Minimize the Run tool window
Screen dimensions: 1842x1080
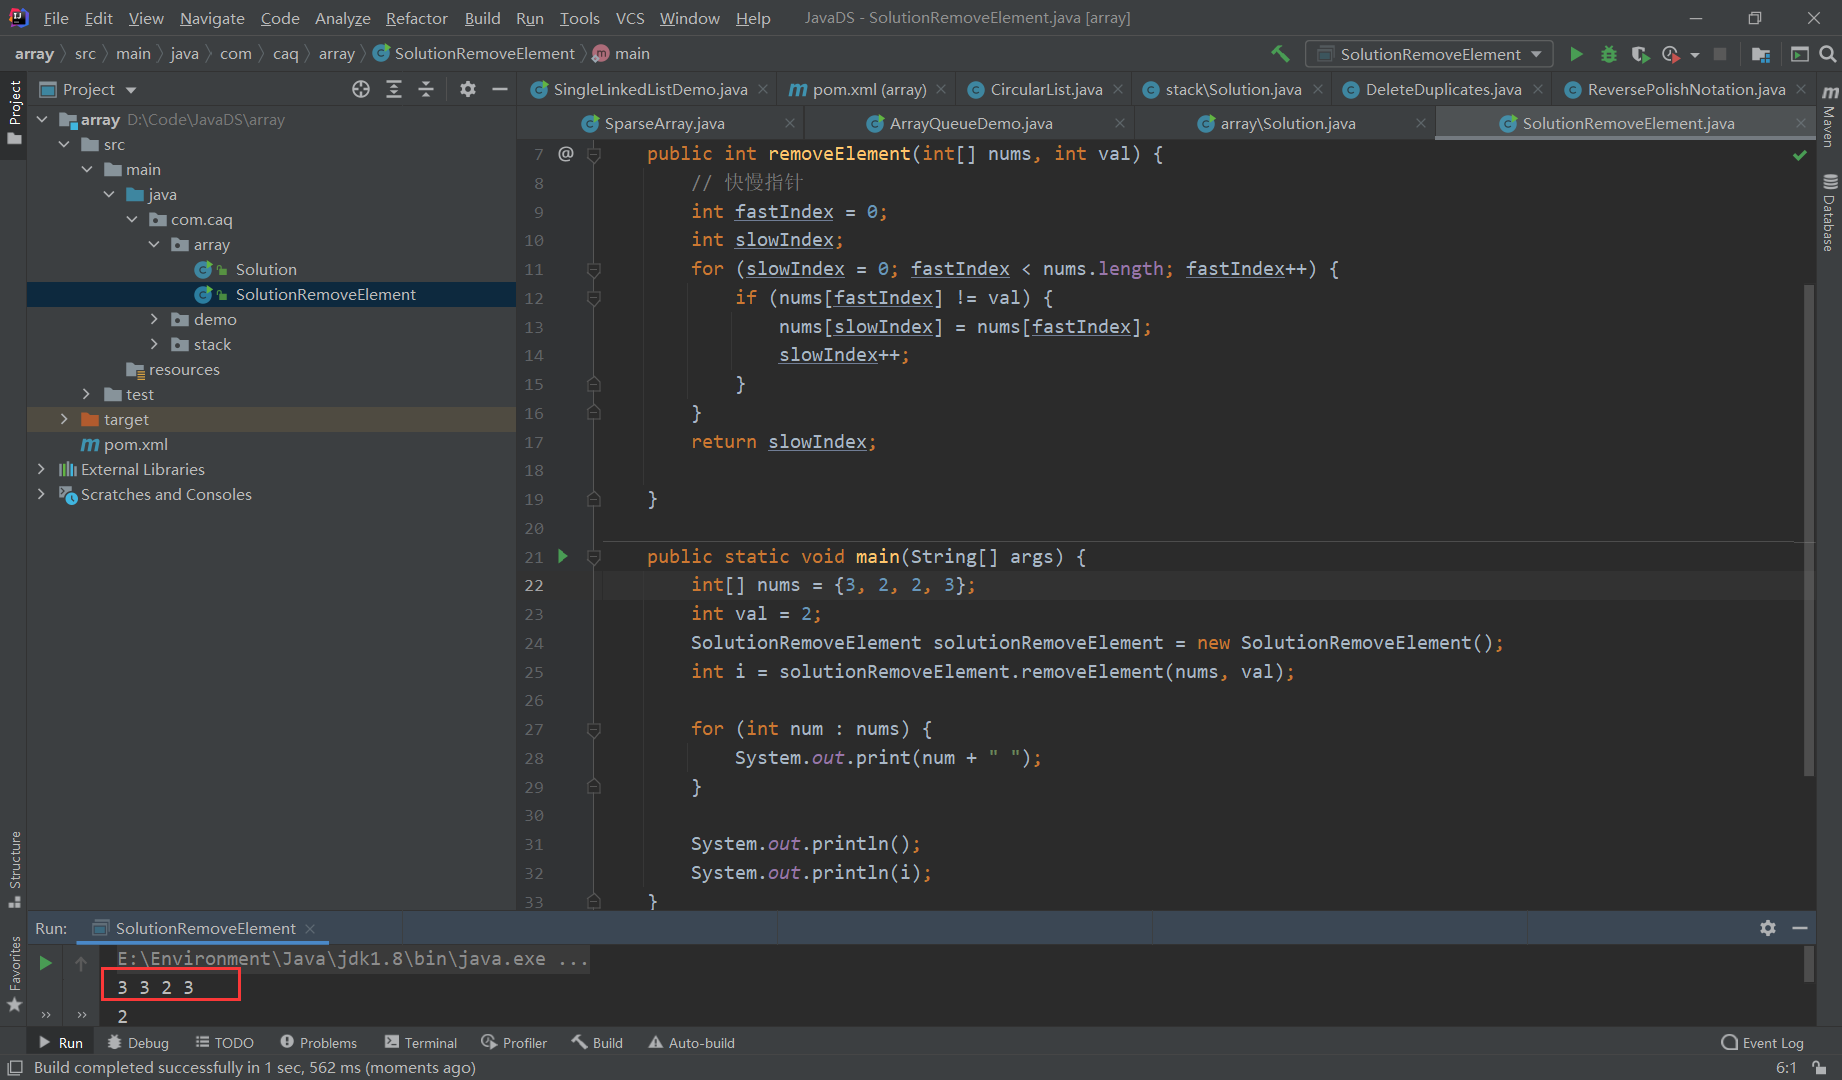coord(1800,928)
